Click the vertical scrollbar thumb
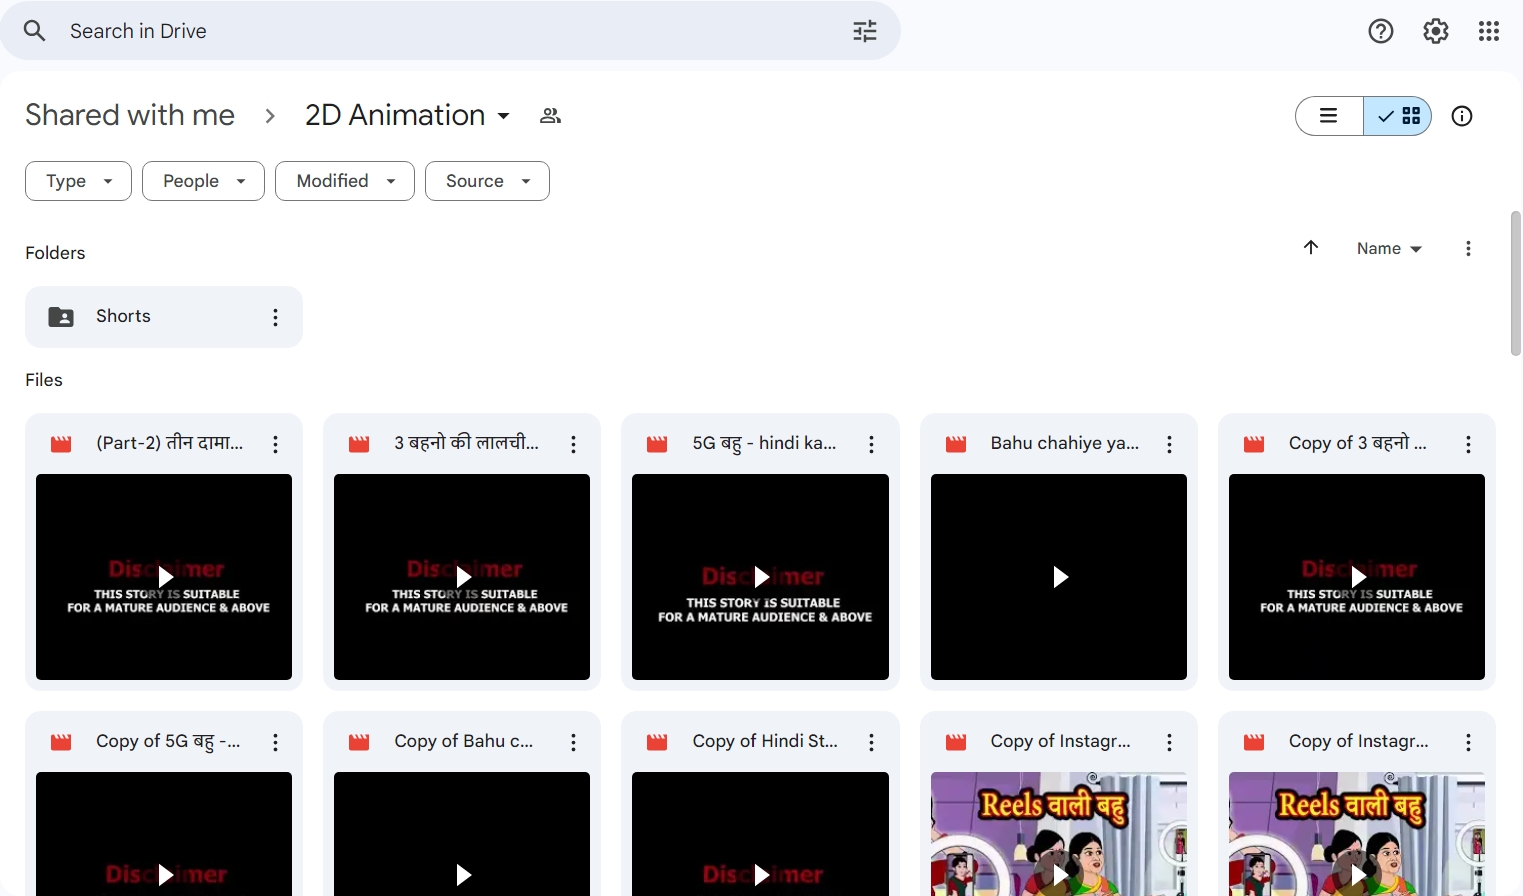 1516,283
